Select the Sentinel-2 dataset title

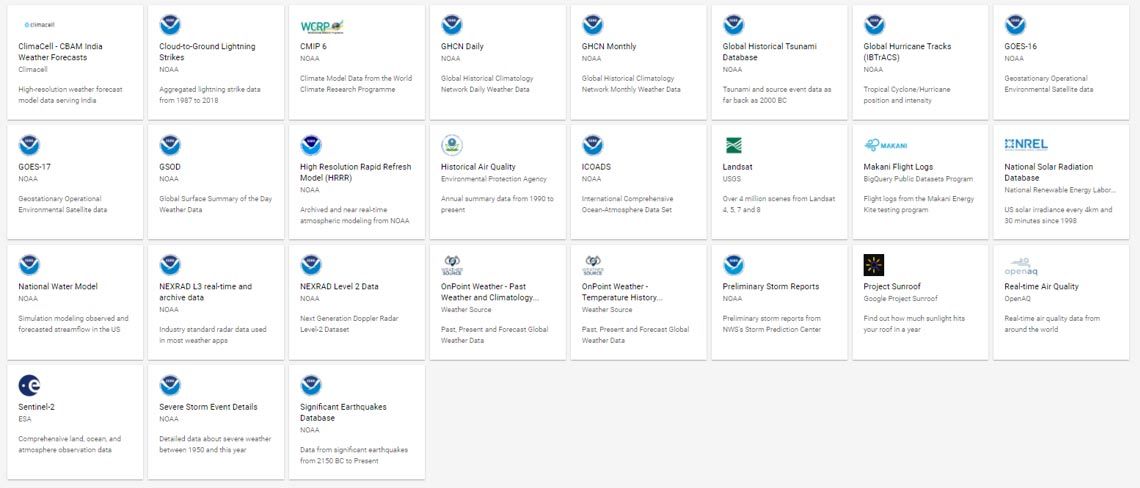click(36, 407)
